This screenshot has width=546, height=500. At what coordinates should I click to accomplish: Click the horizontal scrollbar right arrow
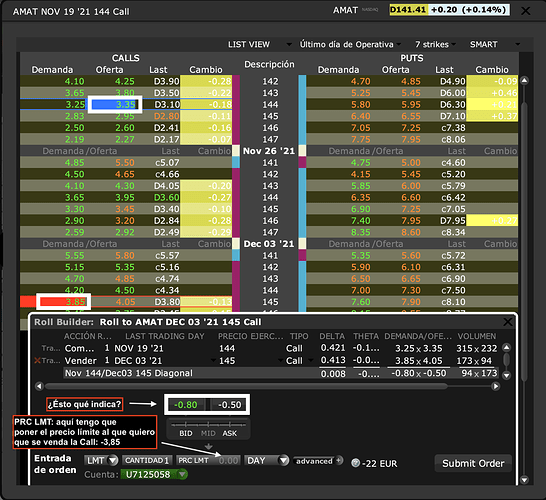pyautogui.click(x=496, y=386)
